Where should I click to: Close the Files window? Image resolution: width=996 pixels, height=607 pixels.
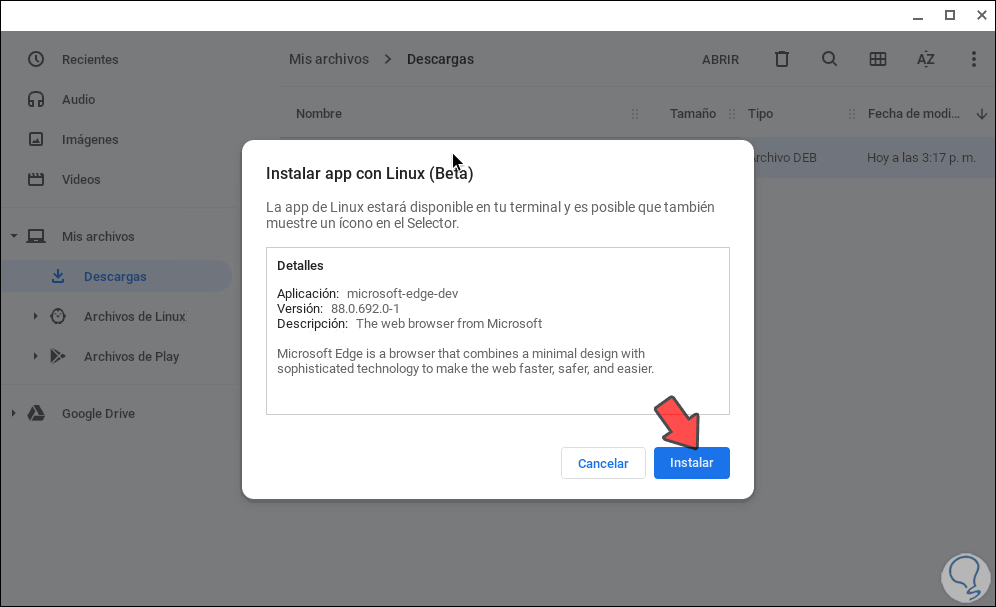pyautogui.click(x=982, y=15)
